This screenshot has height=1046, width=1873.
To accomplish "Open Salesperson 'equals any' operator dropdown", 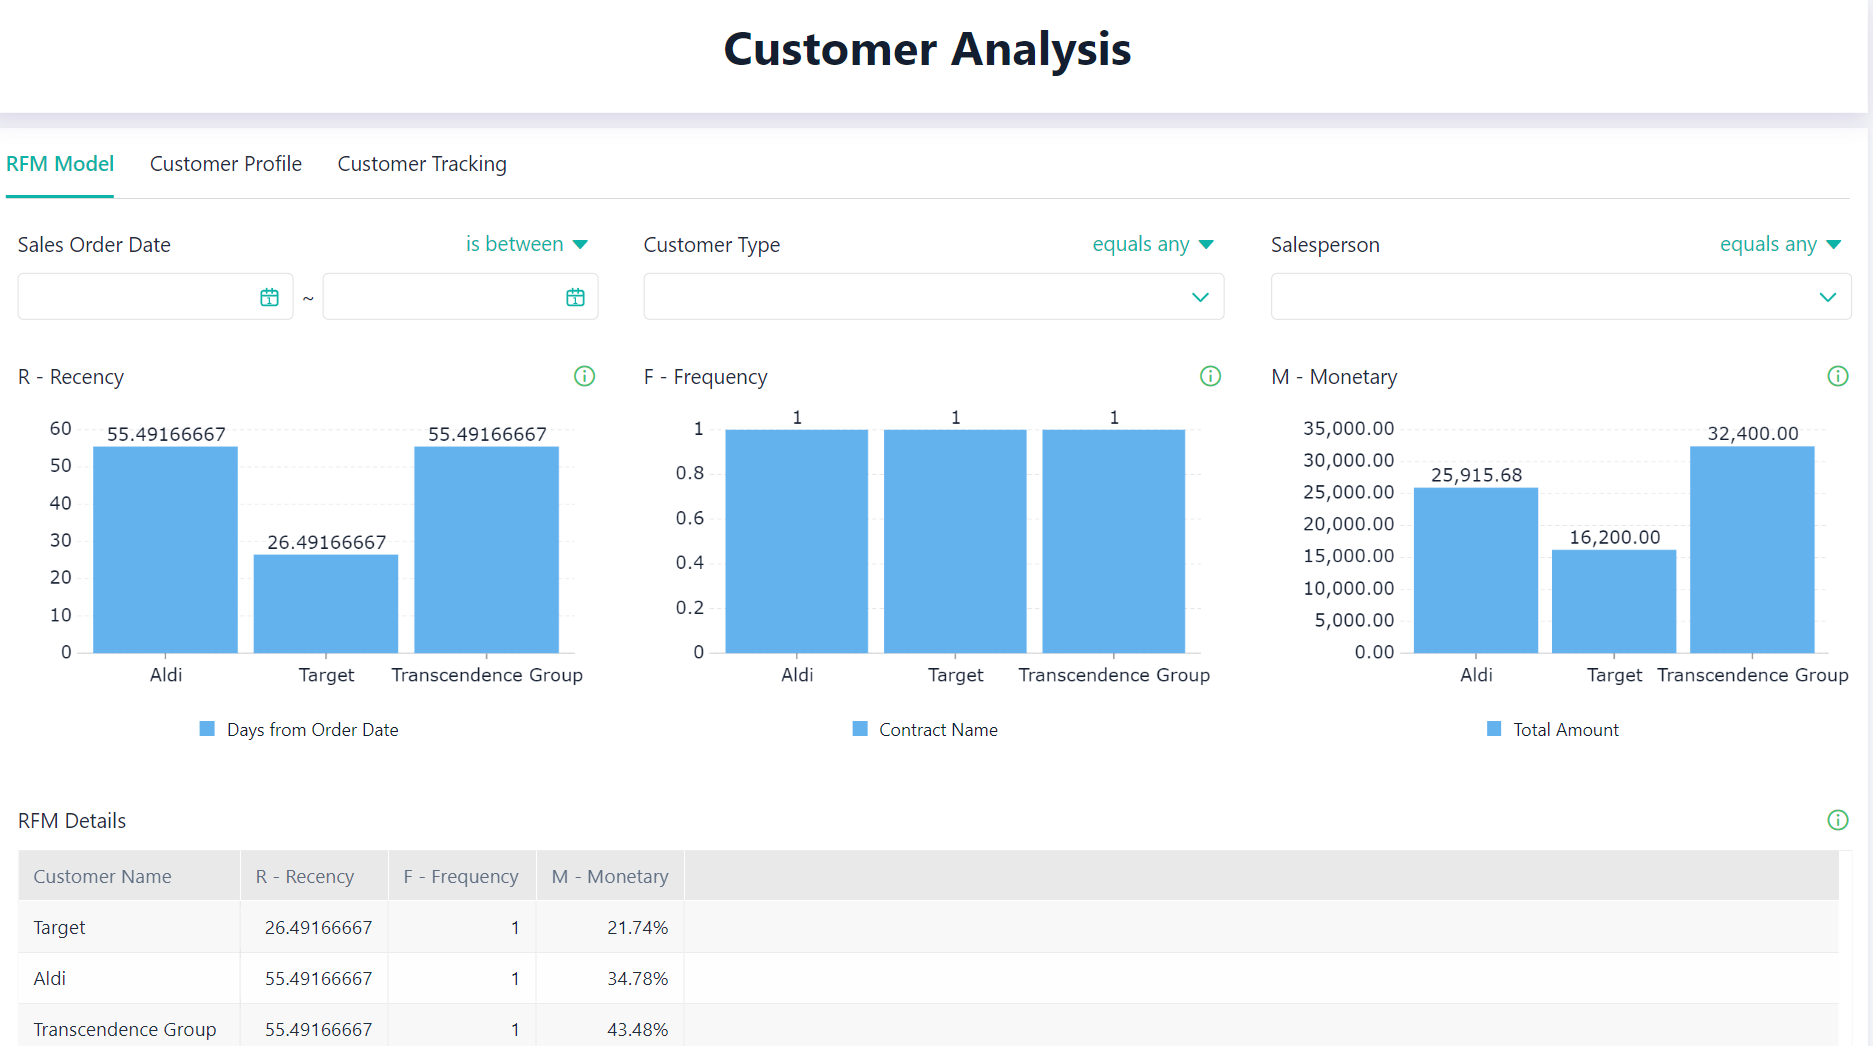I will tap(1780, 244).
